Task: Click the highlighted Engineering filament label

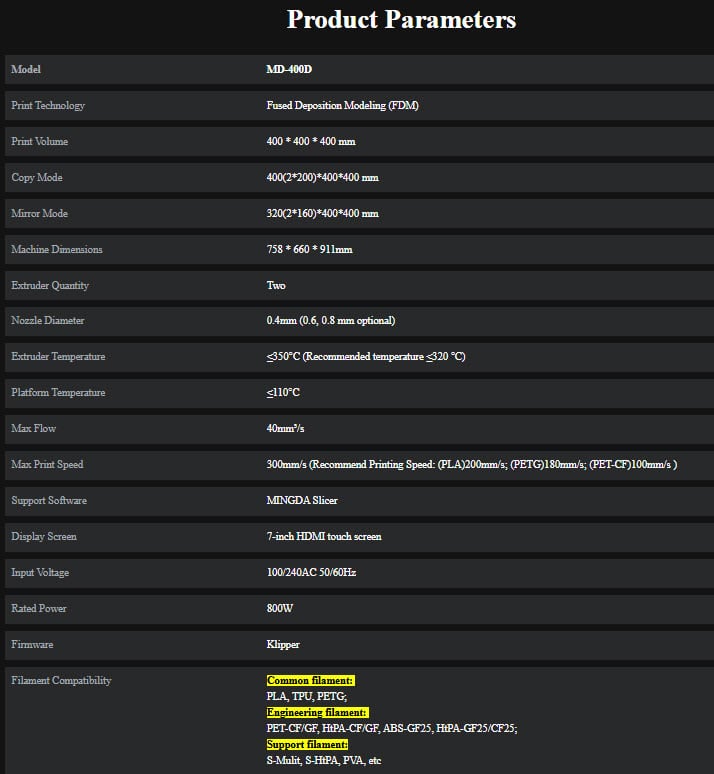Action: tap(317, 713)
